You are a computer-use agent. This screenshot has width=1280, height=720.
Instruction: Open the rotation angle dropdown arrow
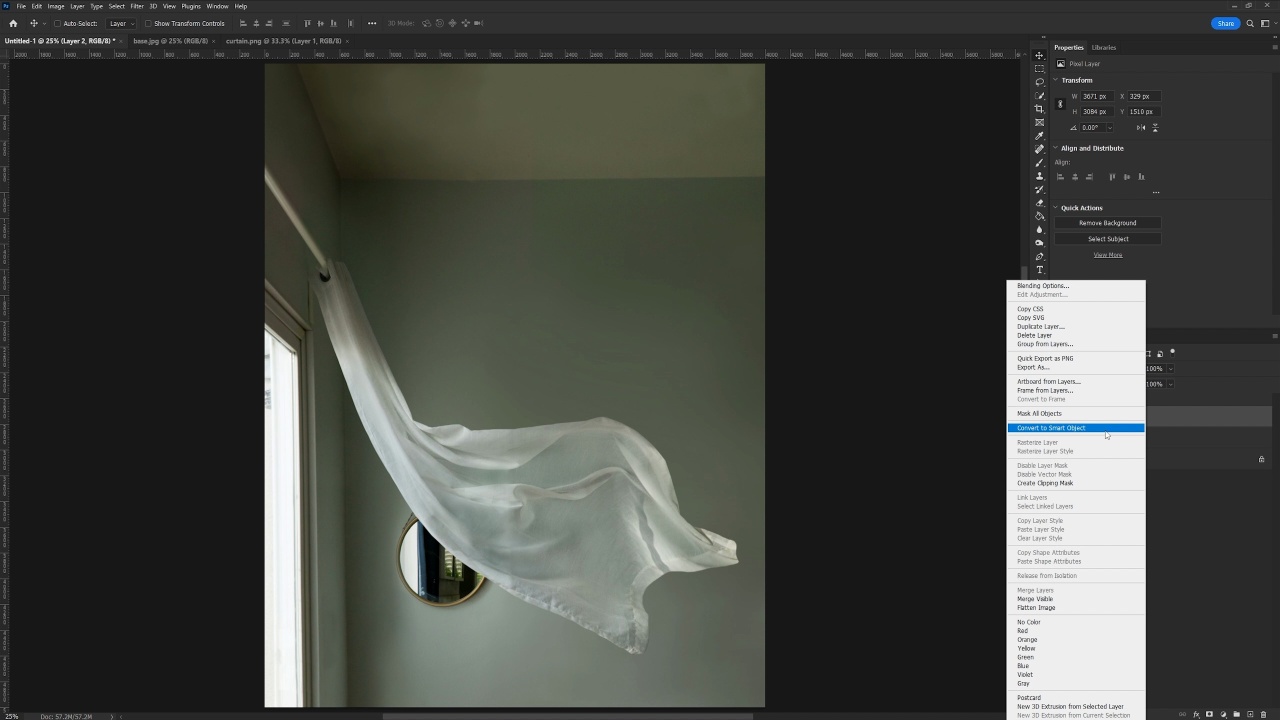coord(1109,128)
